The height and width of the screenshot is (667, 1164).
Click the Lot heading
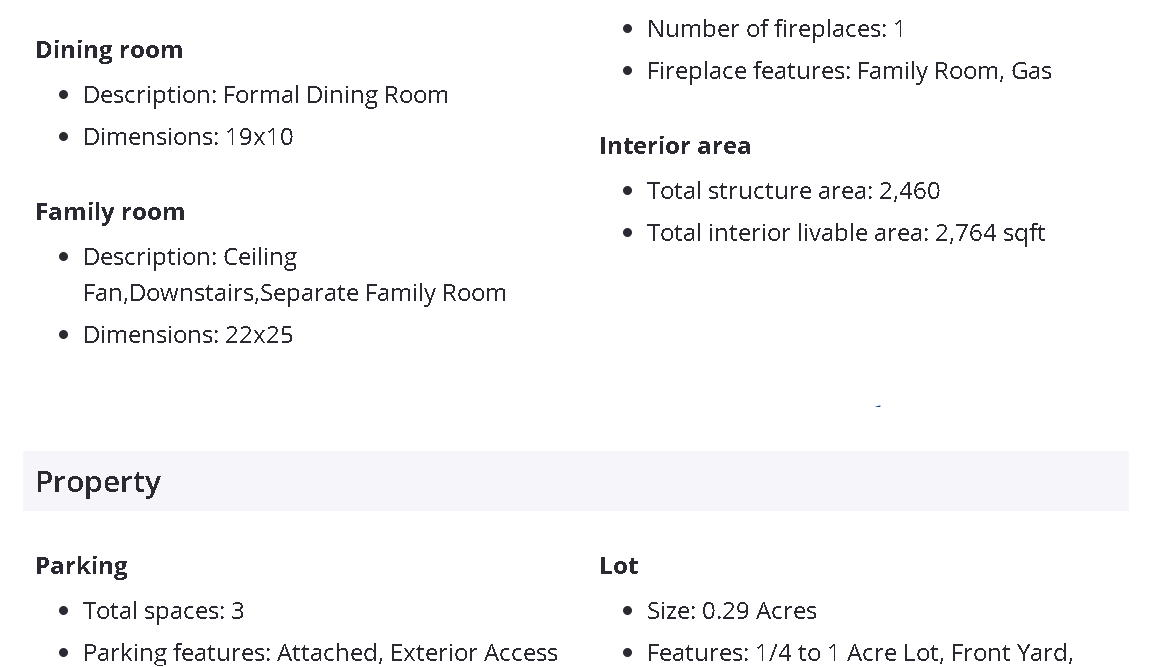(x=619, y=566)
